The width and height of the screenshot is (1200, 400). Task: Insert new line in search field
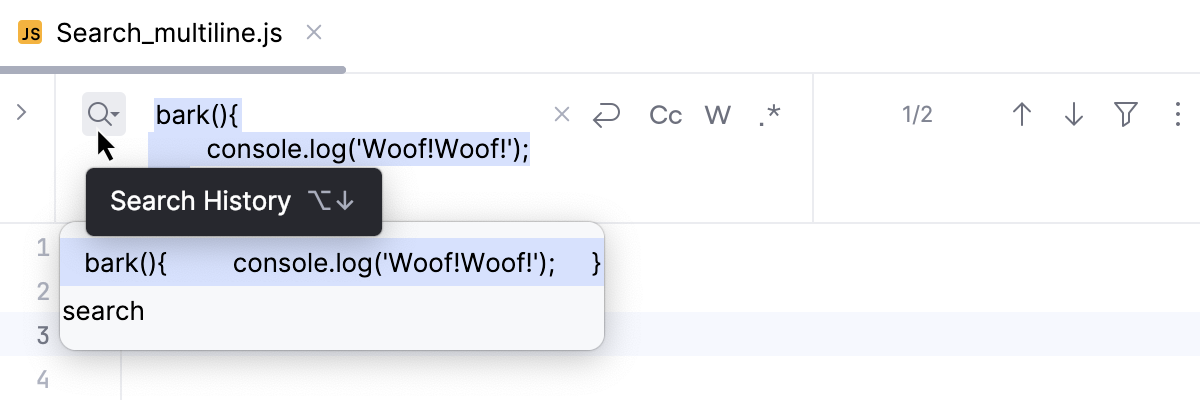click(606, 115)
